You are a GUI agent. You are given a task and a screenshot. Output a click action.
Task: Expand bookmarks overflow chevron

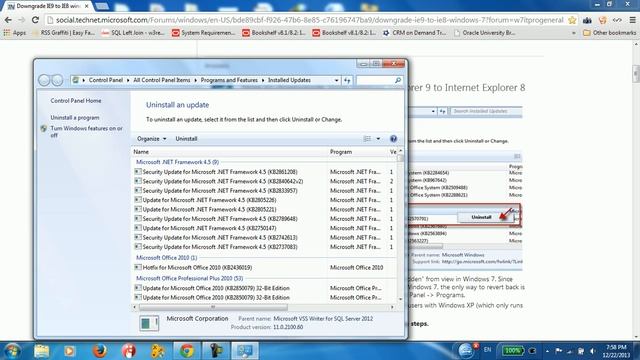(573, 33)
